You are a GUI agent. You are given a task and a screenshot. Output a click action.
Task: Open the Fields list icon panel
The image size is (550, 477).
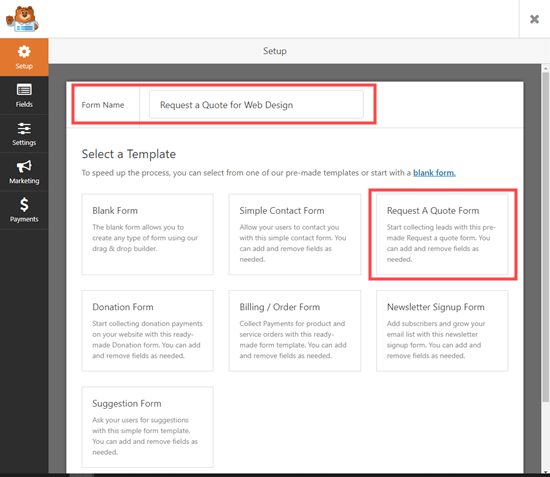(24, 95)
